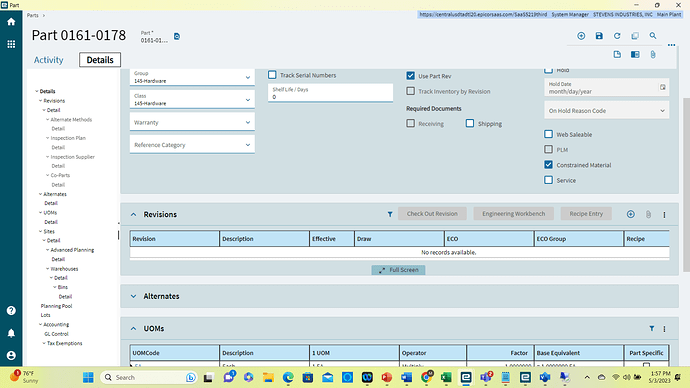Switch to the Activity tab

click(48, 60)
